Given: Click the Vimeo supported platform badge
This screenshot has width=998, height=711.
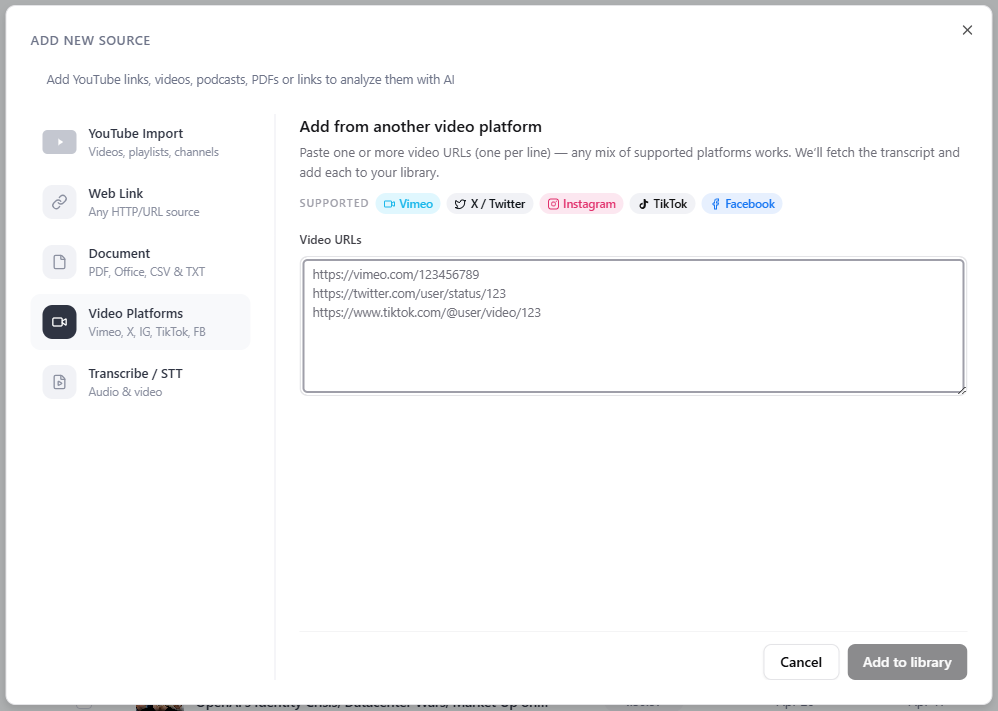Looking at the screenshot, I should [x=408, y=204].
